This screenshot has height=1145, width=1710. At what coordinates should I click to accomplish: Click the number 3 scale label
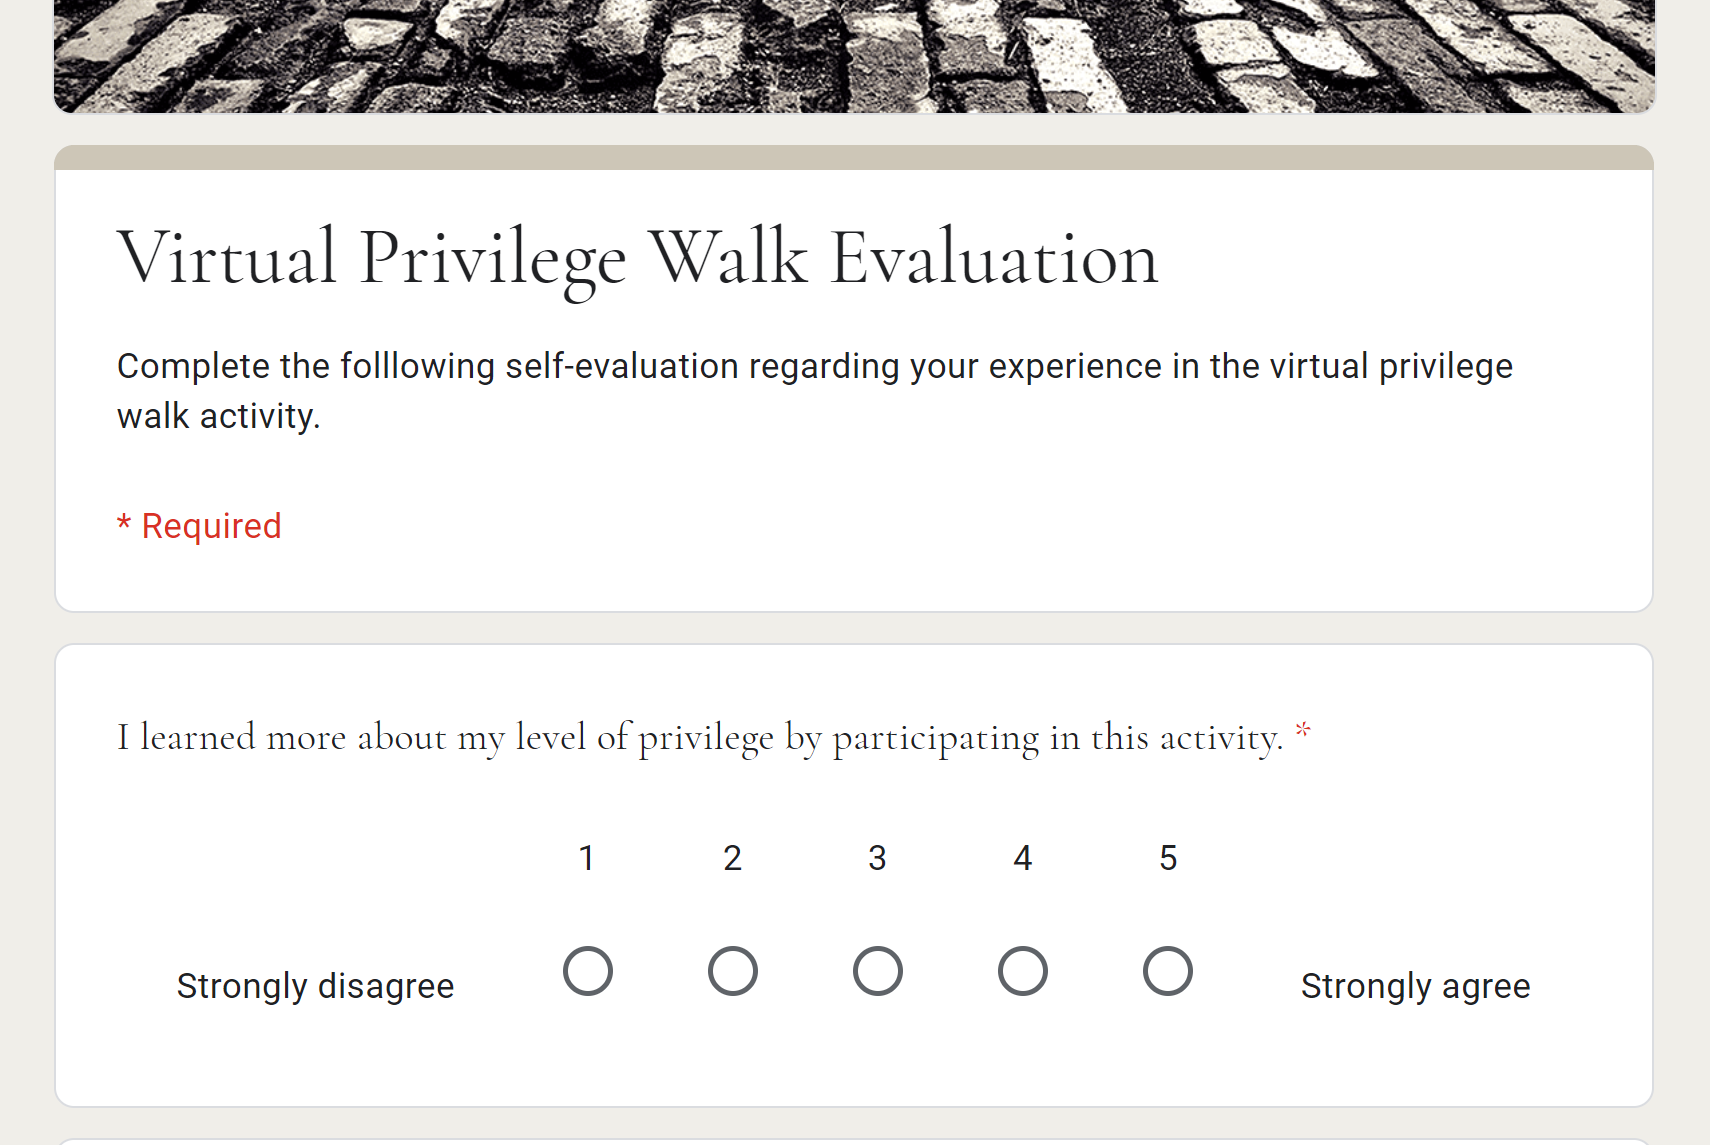click(877, 857)
